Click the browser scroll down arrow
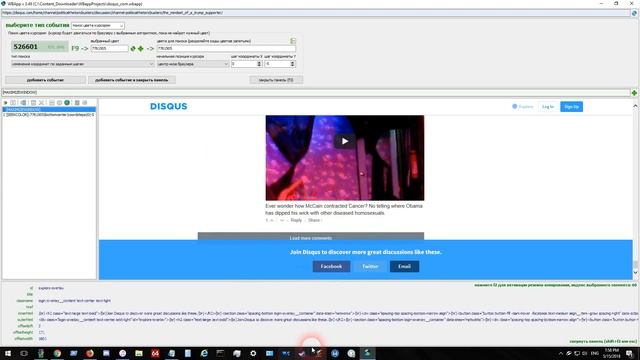The height and width of the screenshot is (360, 640). click(x=635, y=272)
